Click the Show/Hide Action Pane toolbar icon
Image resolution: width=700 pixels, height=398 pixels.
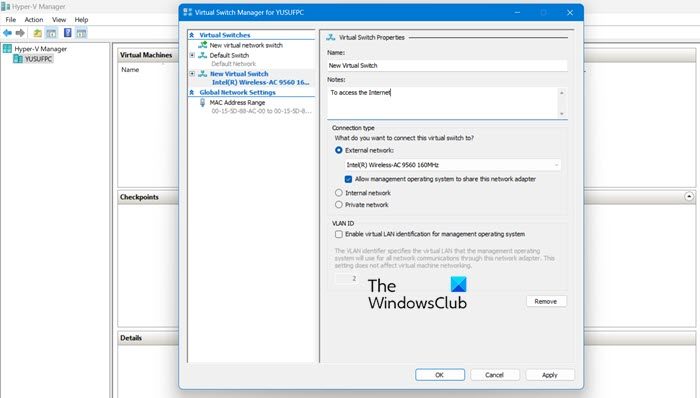[x=81, y=33]
